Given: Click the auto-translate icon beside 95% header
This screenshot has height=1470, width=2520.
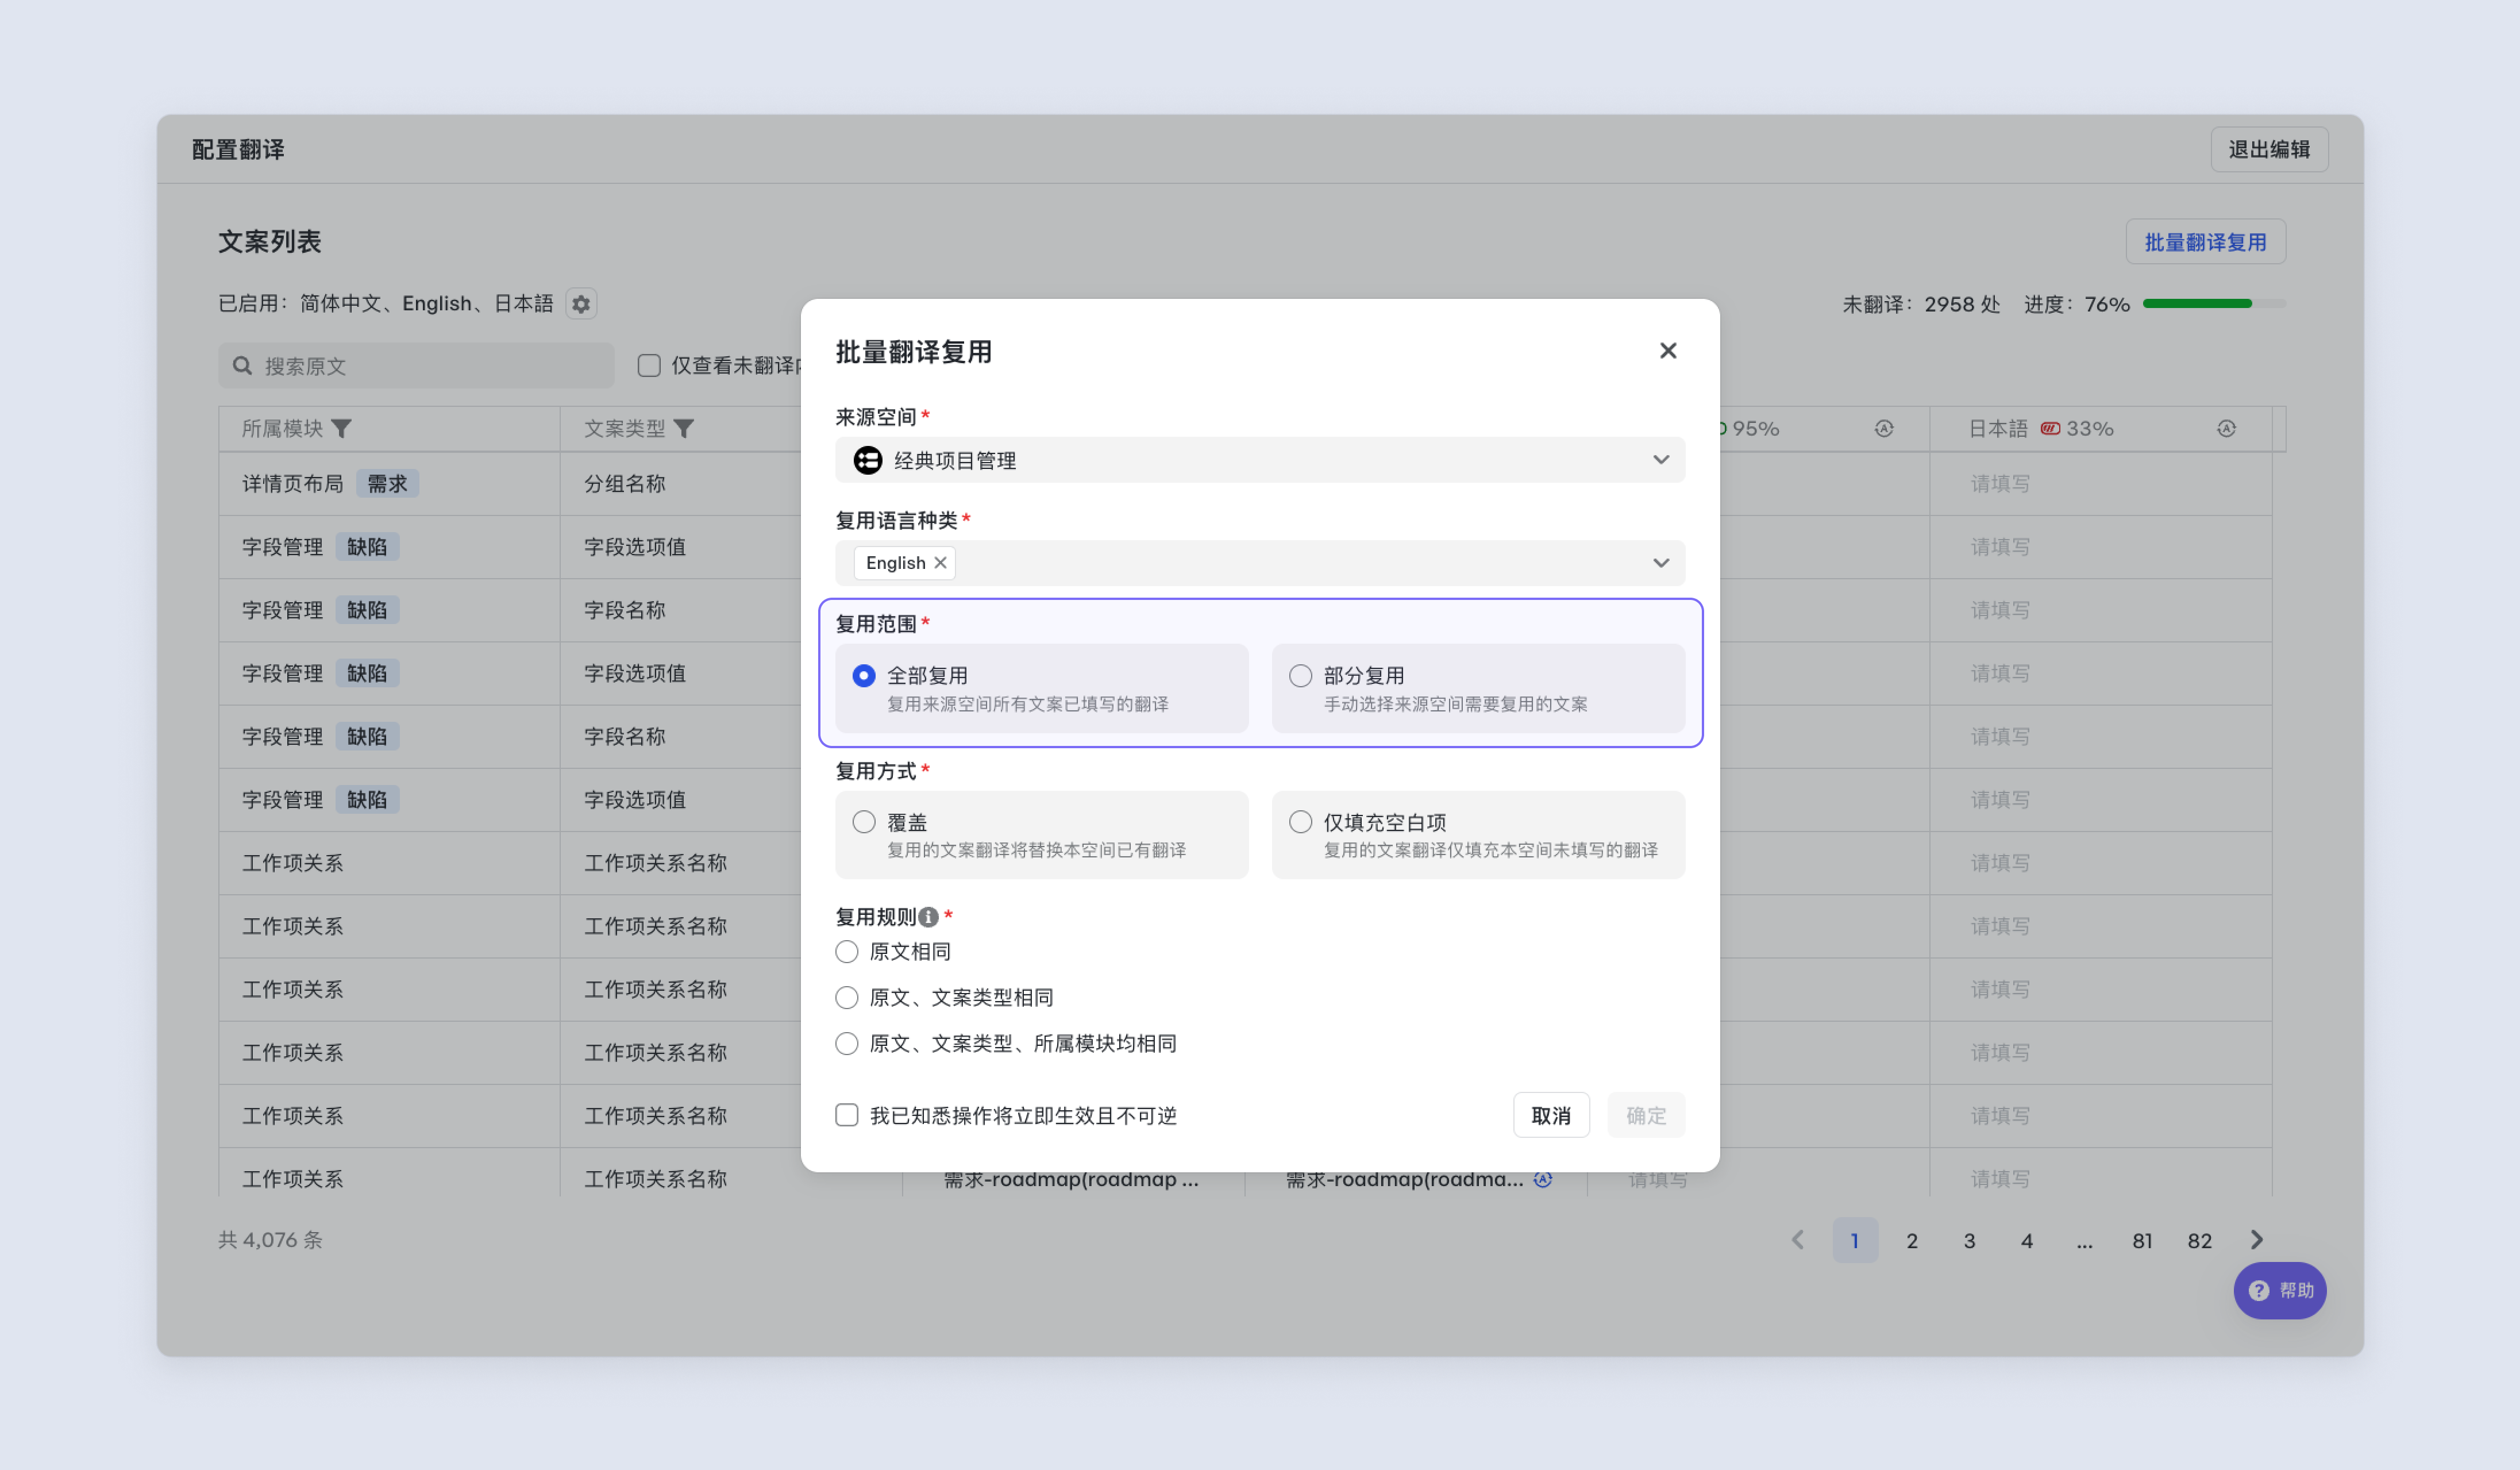Looking at the screenshot, I should (x=1883, y=429).
